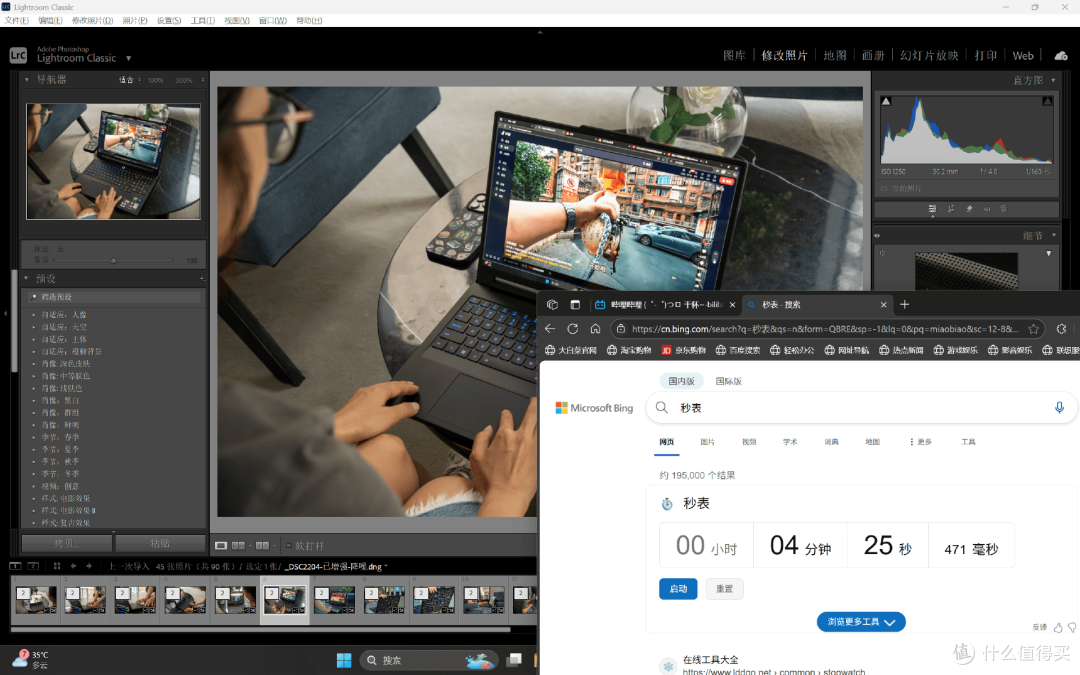1080x675 pixels.
Task: Switch to loupe view icon in toolbar
Action: 221,546
